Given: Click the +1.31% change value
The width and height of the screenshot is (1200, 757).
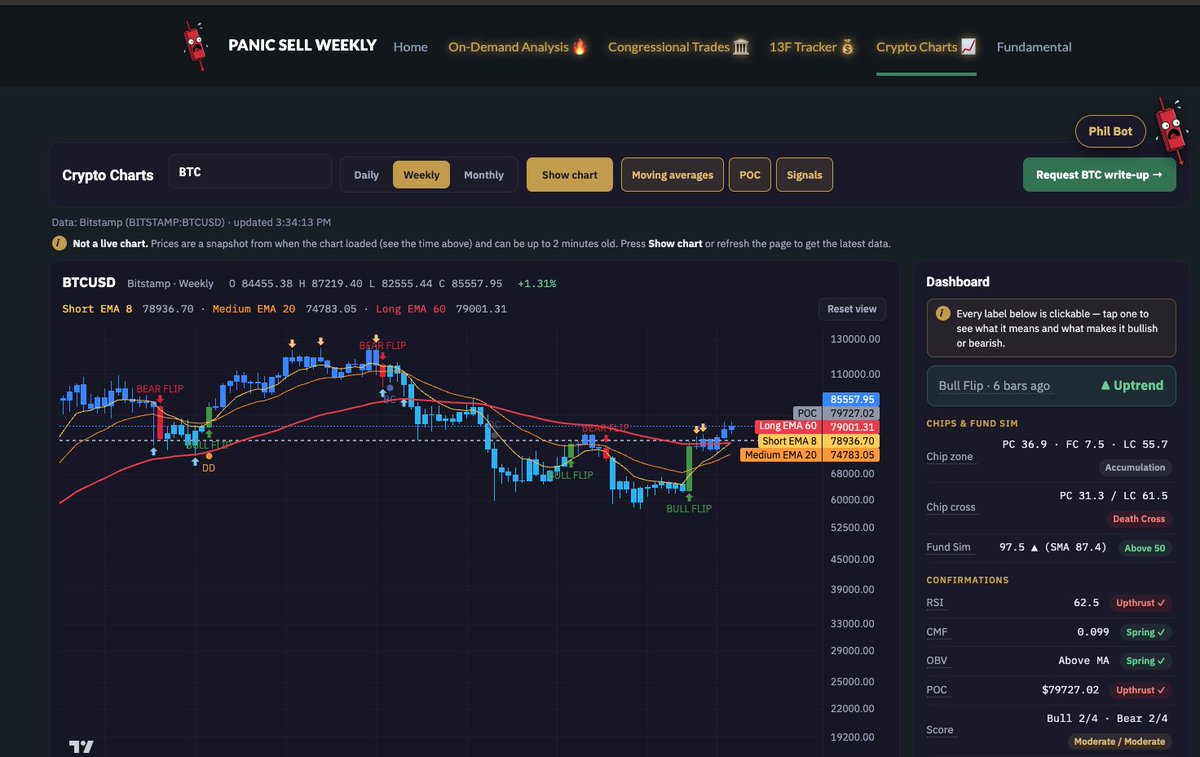Looking at the screenshot, I should click(536, 284).
